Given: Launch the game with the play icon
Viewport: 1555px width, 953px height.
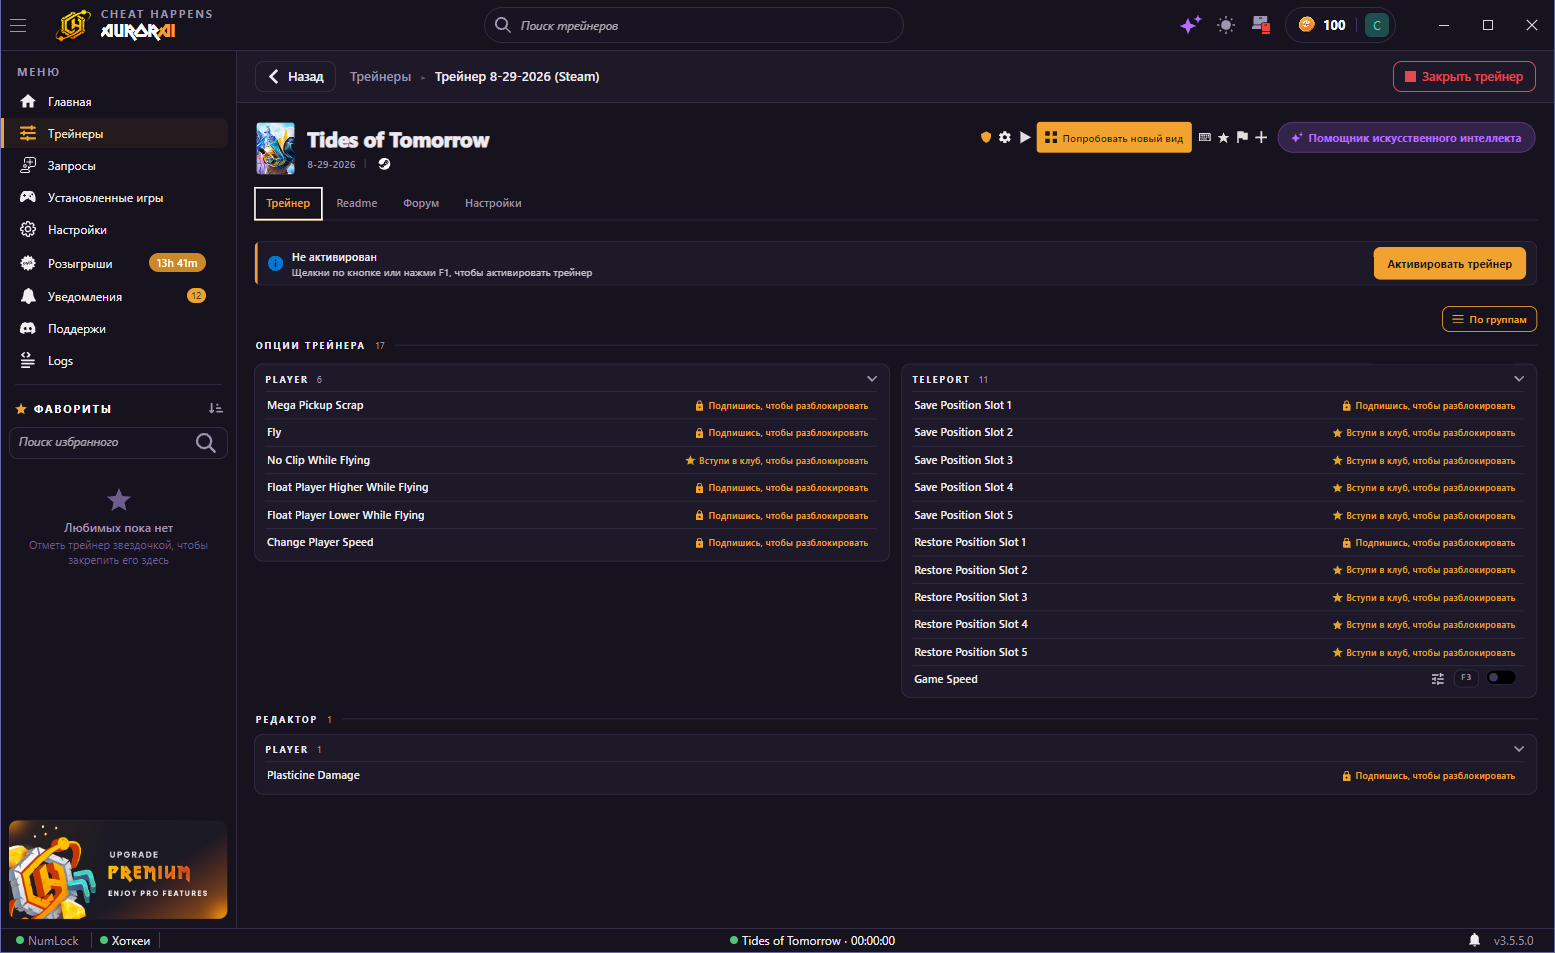Looking at the screenshot, I should (1025, 138).
